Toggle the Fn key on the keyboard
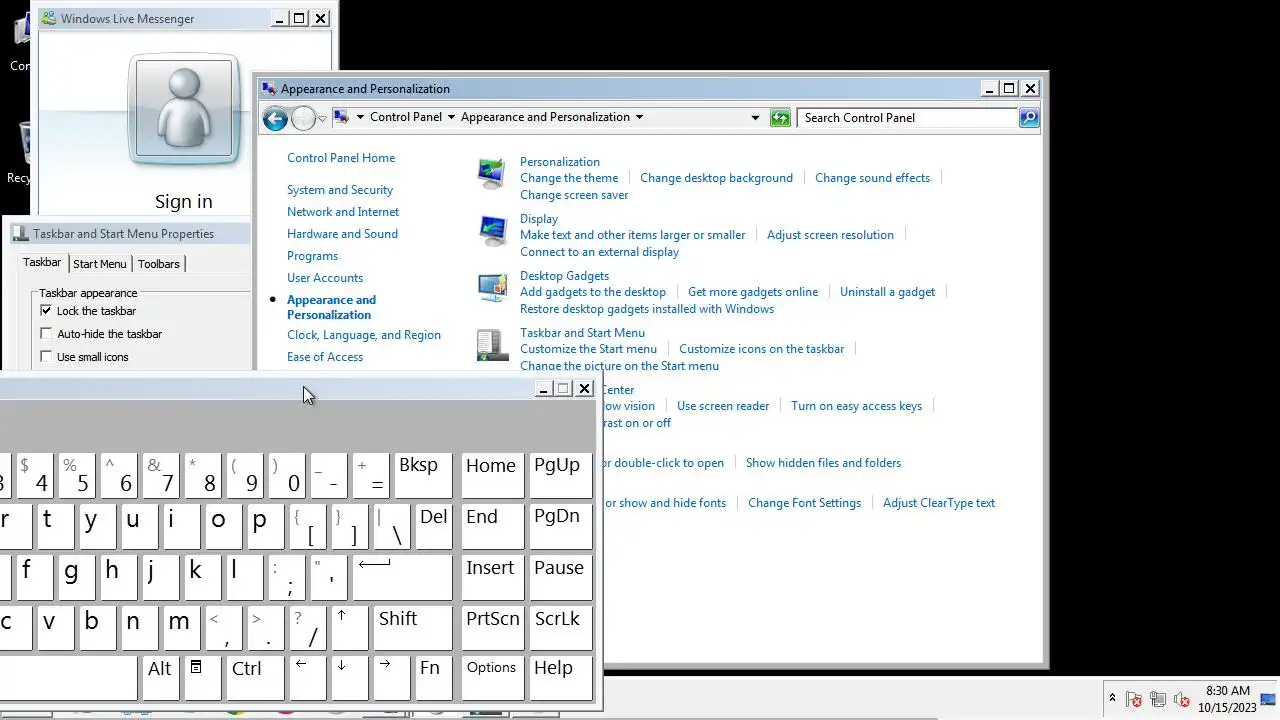The width and height of the screenshot is (1280, 720). click(434, 678)
